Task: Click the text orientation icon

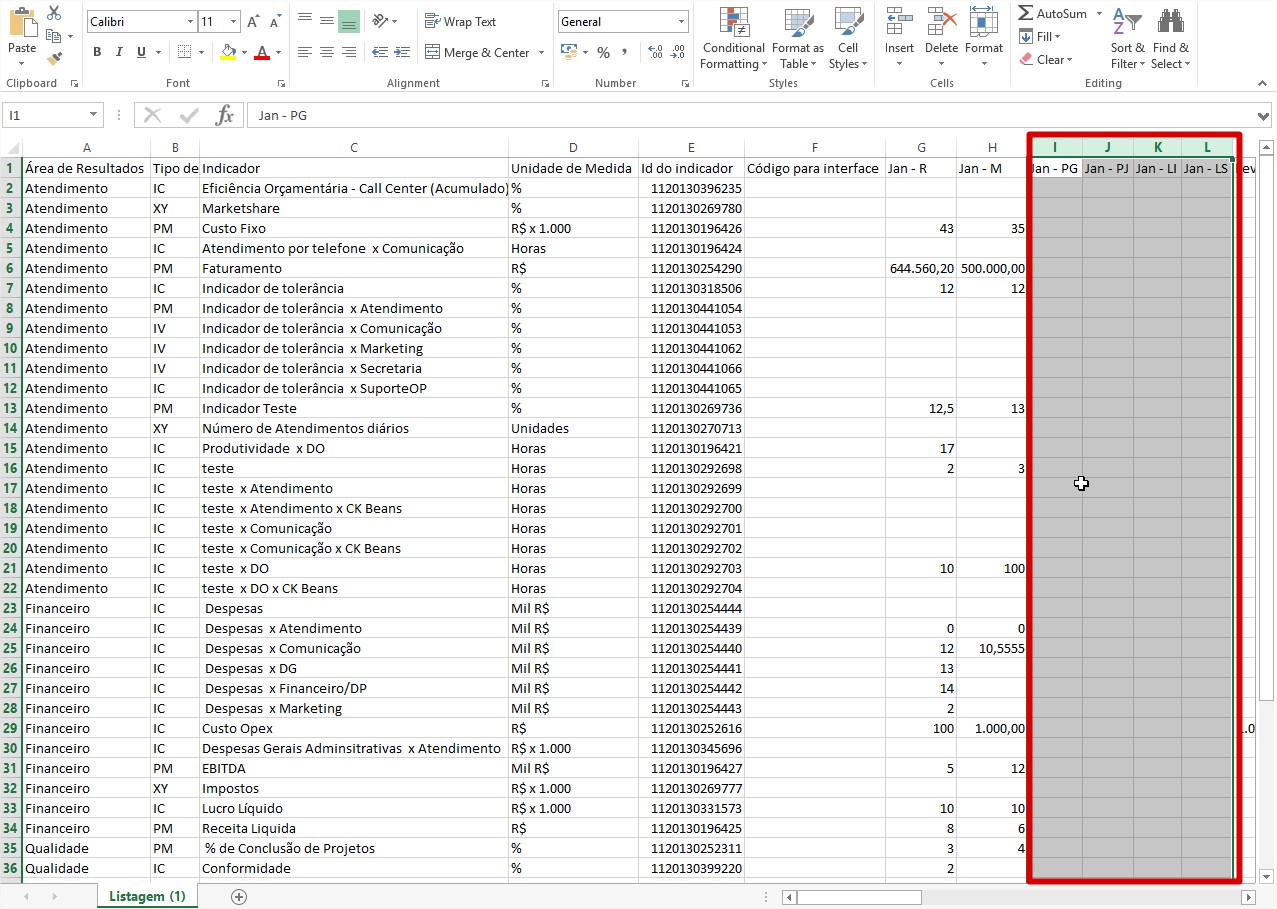Action: 380,21
